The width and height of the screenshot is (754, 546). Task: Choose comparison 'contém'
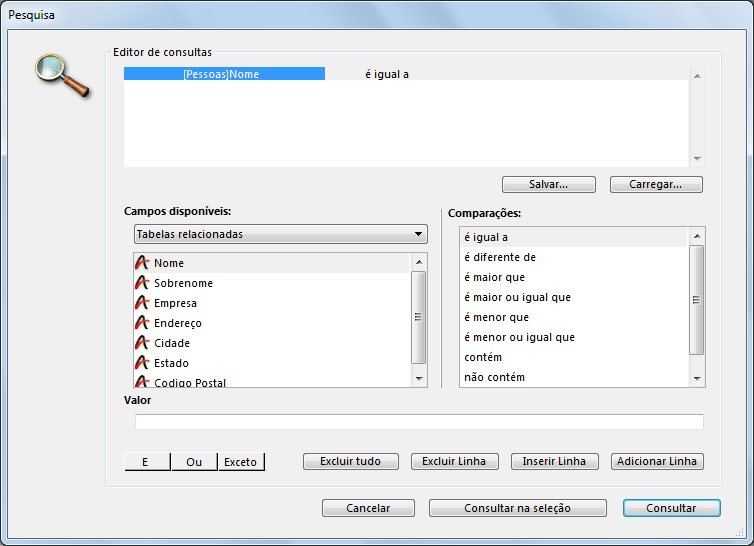(x=574, y=357)
